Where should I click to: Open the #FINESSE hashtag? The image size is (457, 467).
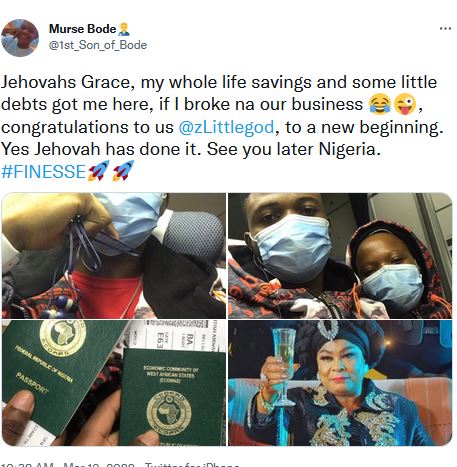tap(44, 172)
